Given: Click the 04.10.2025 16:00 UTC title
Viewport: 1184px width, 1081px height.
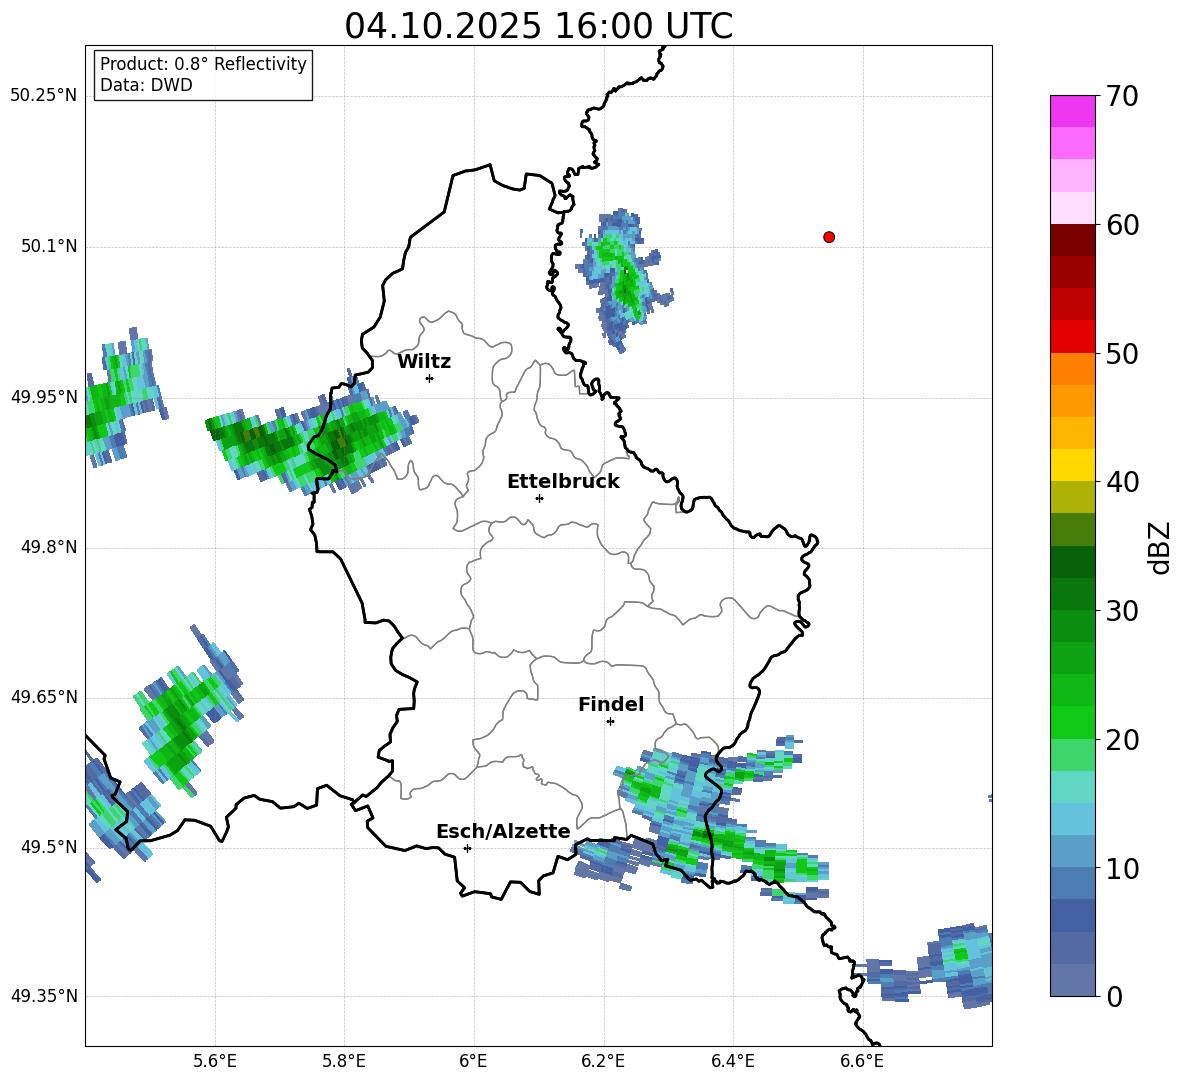Looking at the screenshot, I should click(x=538, y=26).
